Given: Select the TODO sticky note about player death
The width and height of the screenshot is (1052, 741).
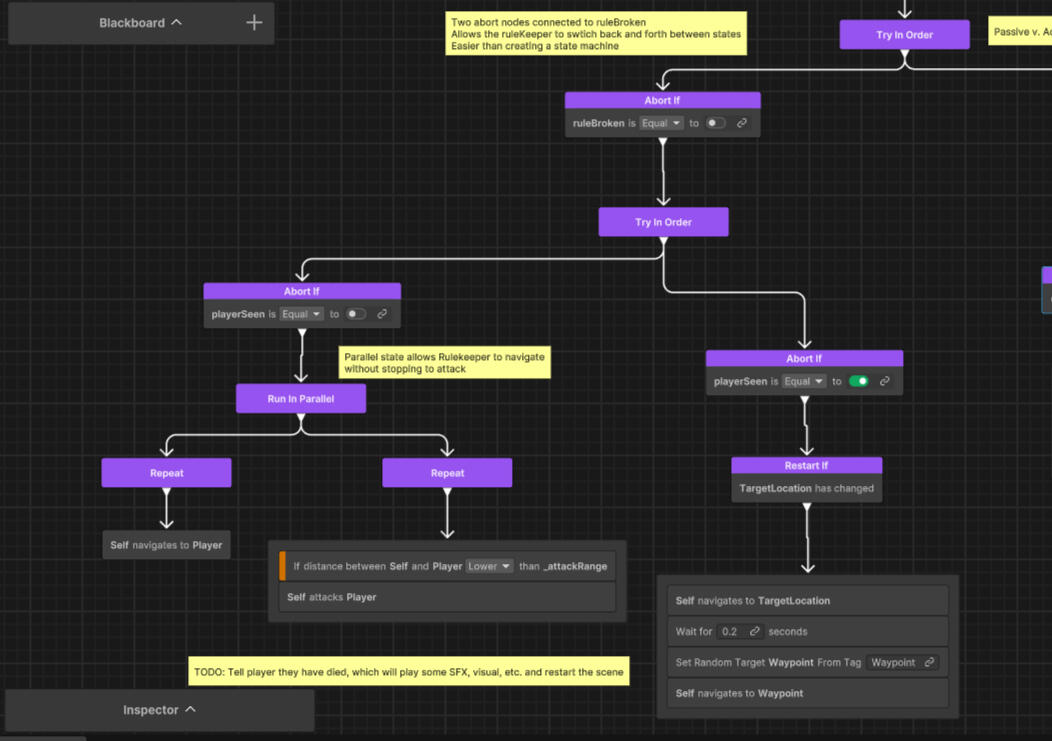Looking at the screenshot, I should pos(409,671).
